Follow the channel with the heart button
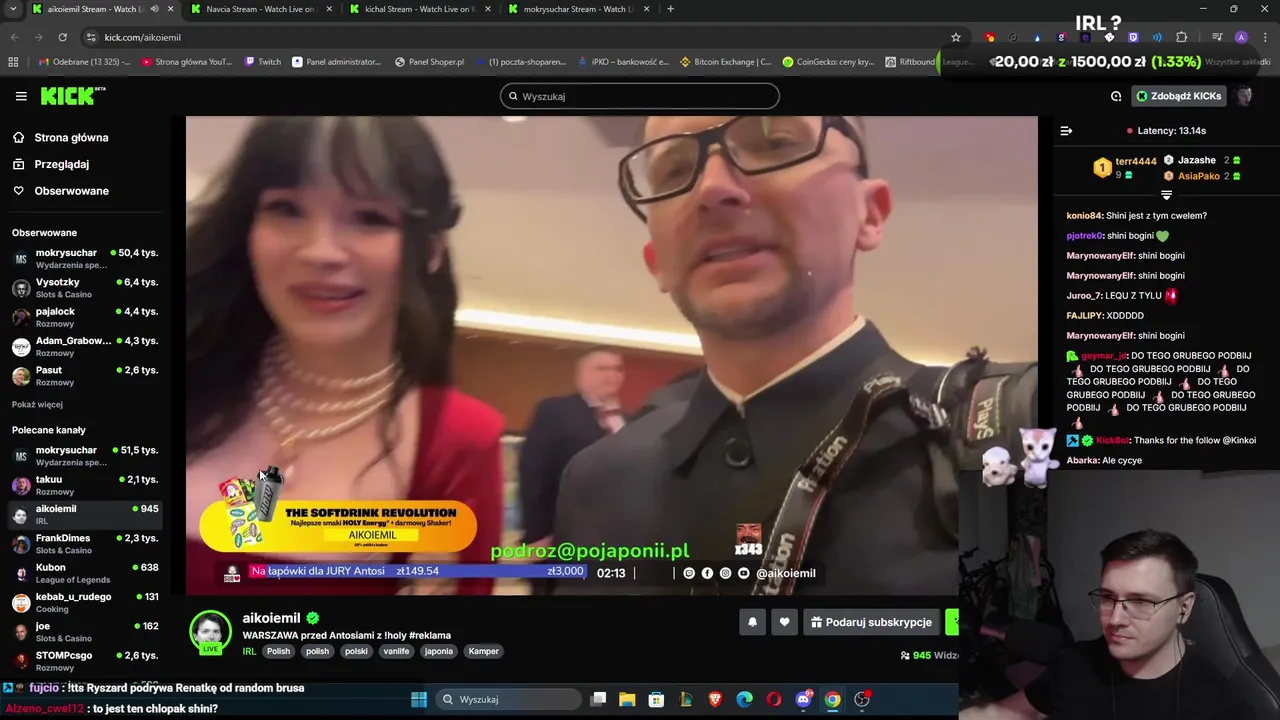This screenshot has width=1280, height=720. click(x=784, y=622)
